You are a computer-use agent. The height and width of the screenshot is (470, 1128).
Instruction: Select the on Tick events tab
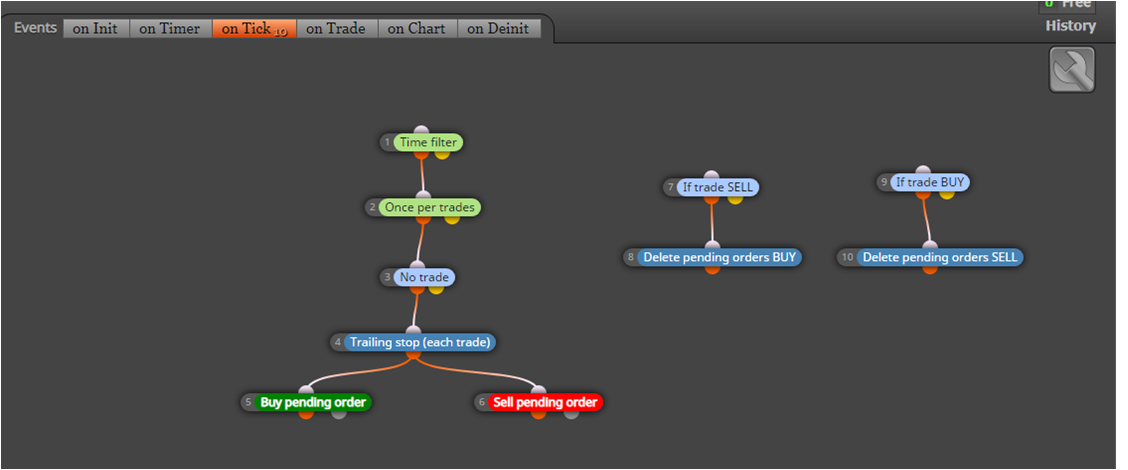[254, 29]
